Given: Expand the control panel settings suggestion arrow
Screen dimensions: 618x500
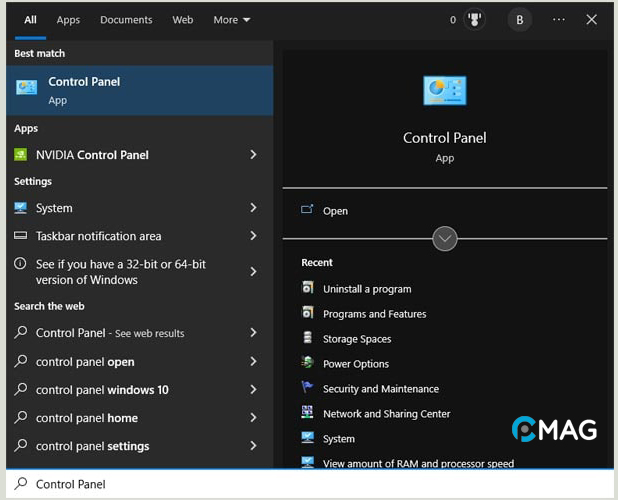Looking at the screenshot, I should click(x=253, y=446).
